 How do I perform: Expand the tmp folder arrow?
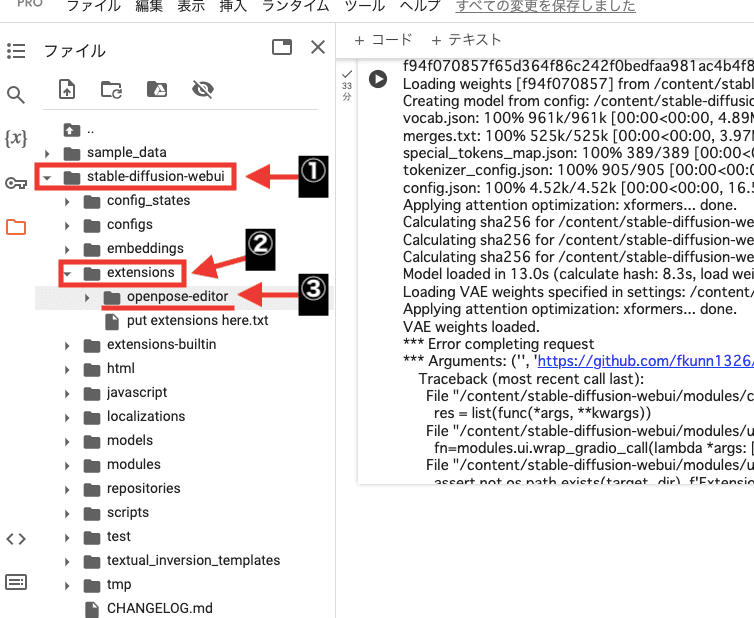click(67, 586)
